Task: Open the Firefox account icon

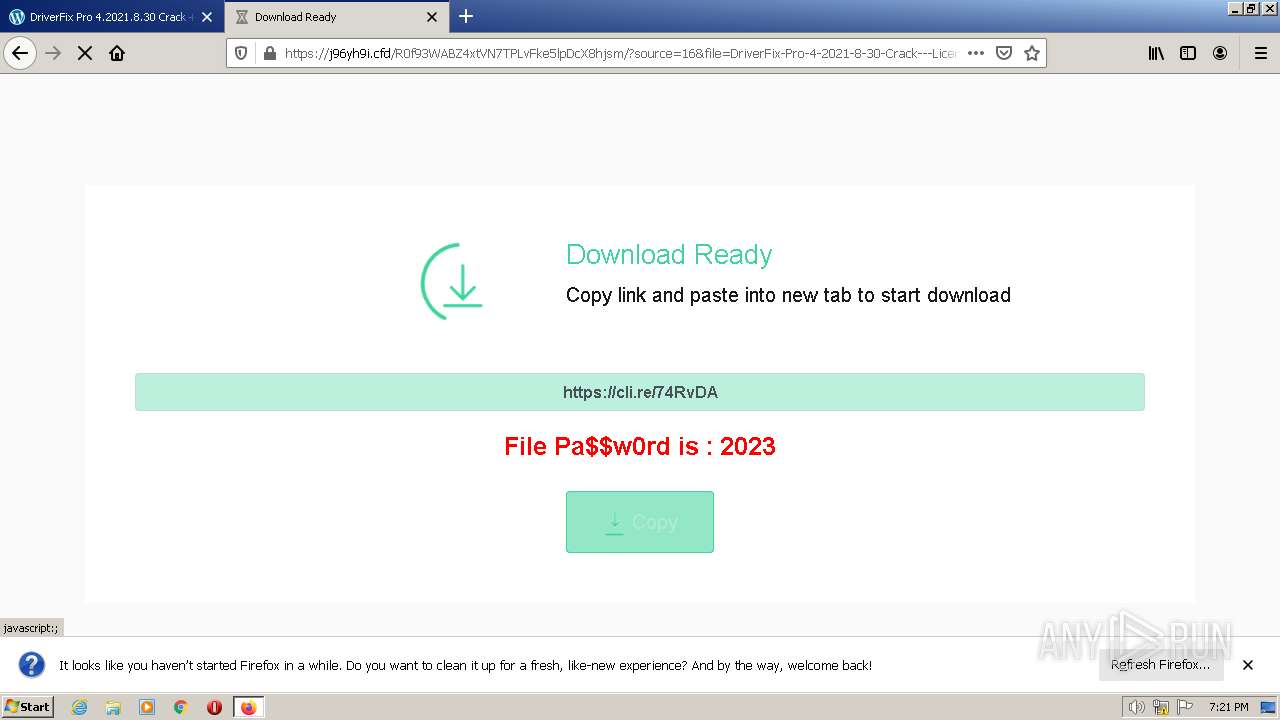Action: 1220,53
